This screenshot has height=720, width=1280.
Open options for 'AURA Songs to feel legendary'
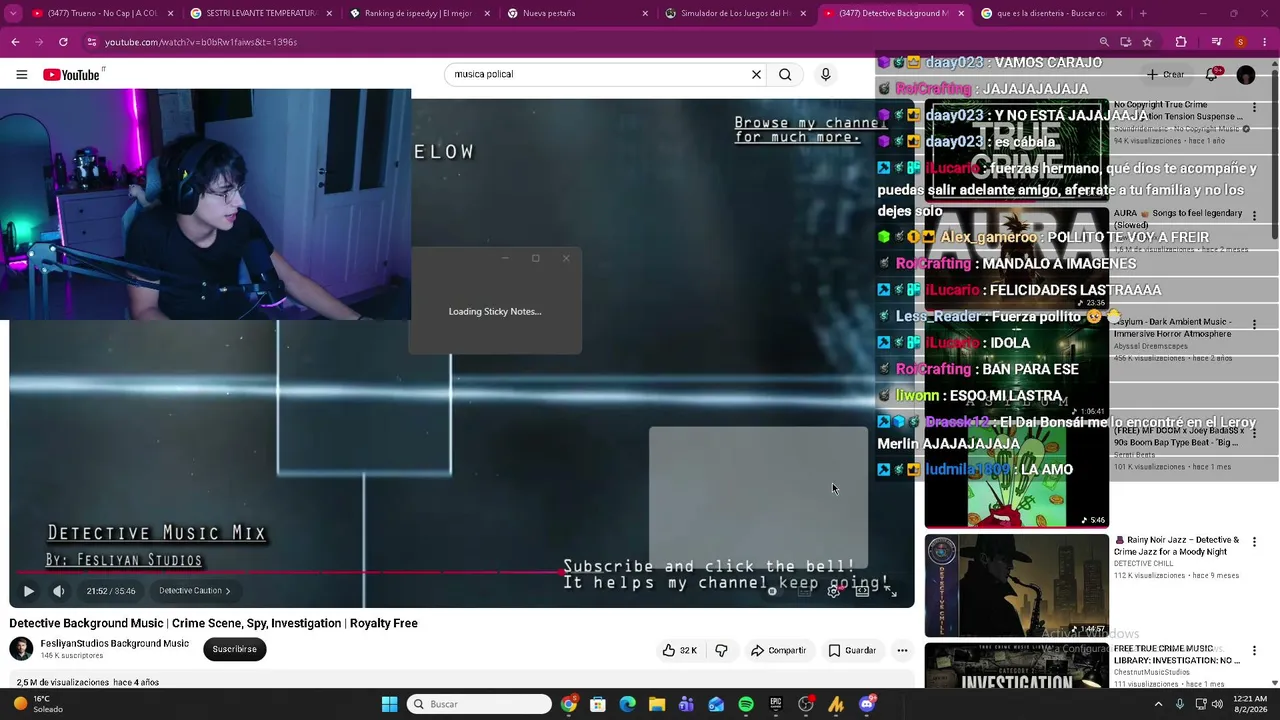(1254, 215)
